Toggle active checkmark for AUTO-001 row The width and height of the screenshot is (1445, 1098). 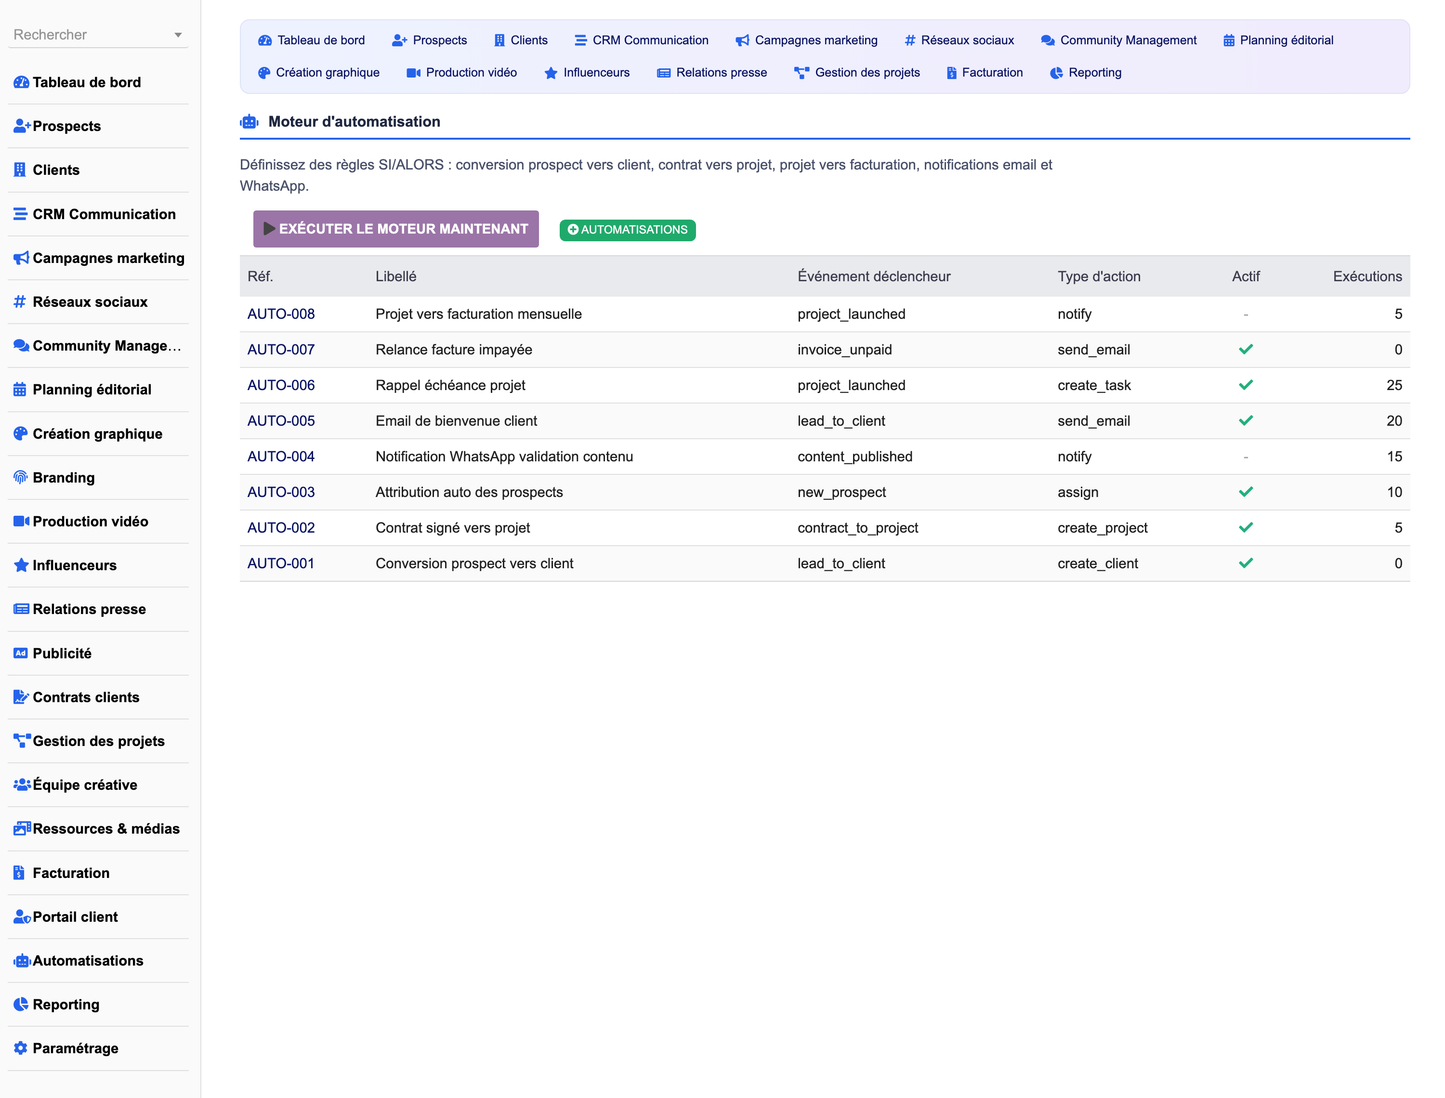coord(1246,563)
